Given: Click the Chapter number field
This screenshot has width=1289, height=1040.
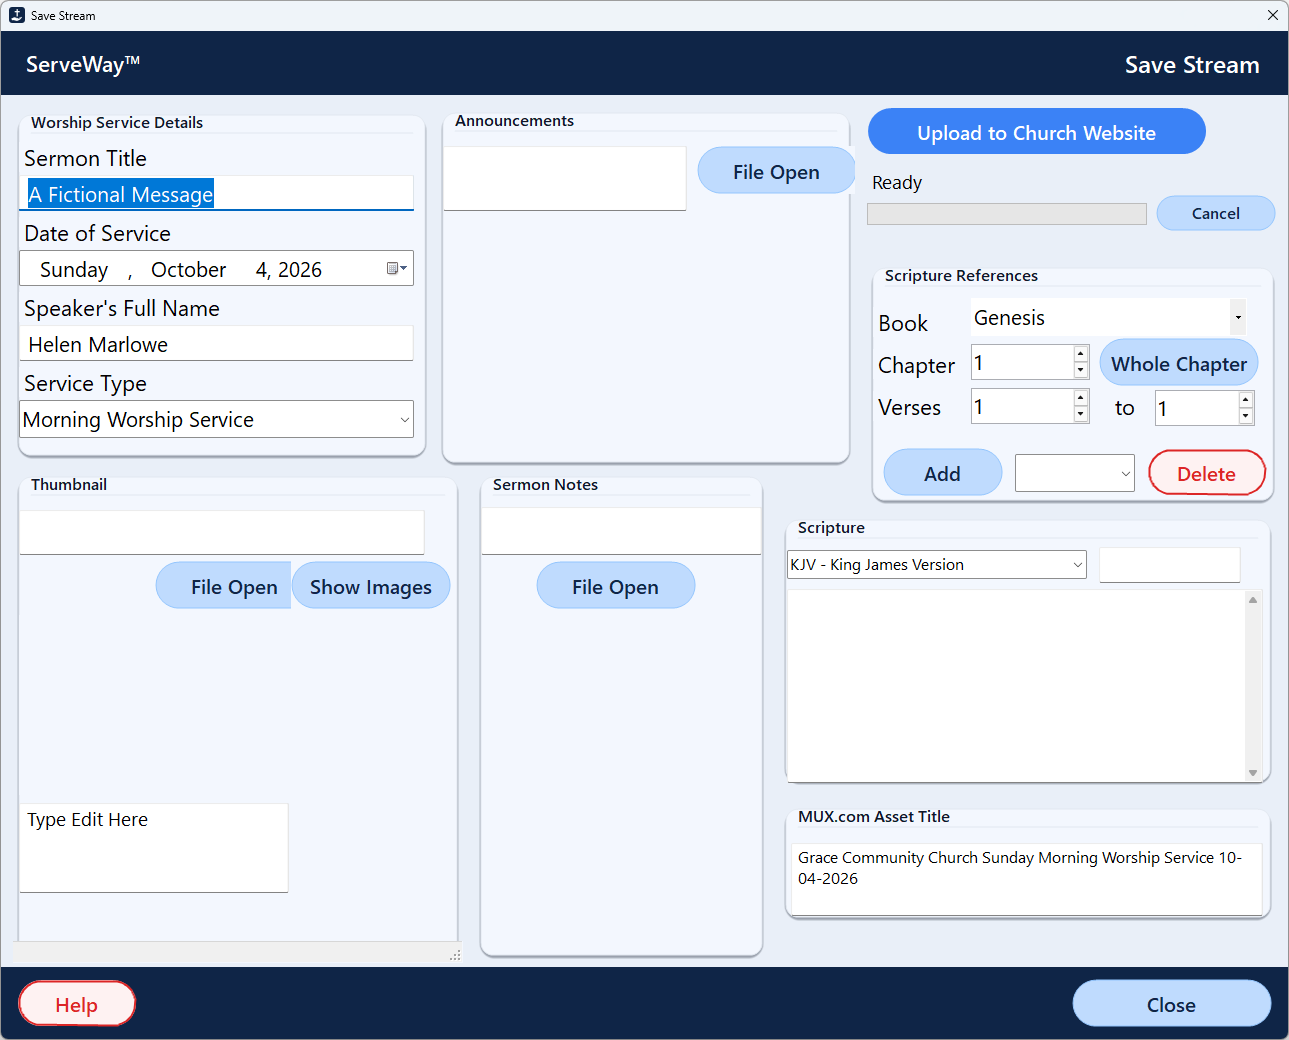Looking at the screenshot, I should click(x=1023, y=362).
